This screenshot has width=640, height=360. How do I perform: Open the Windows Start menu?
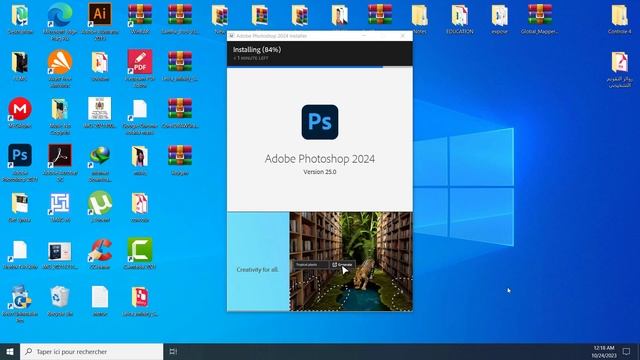(x=10, y=351)
